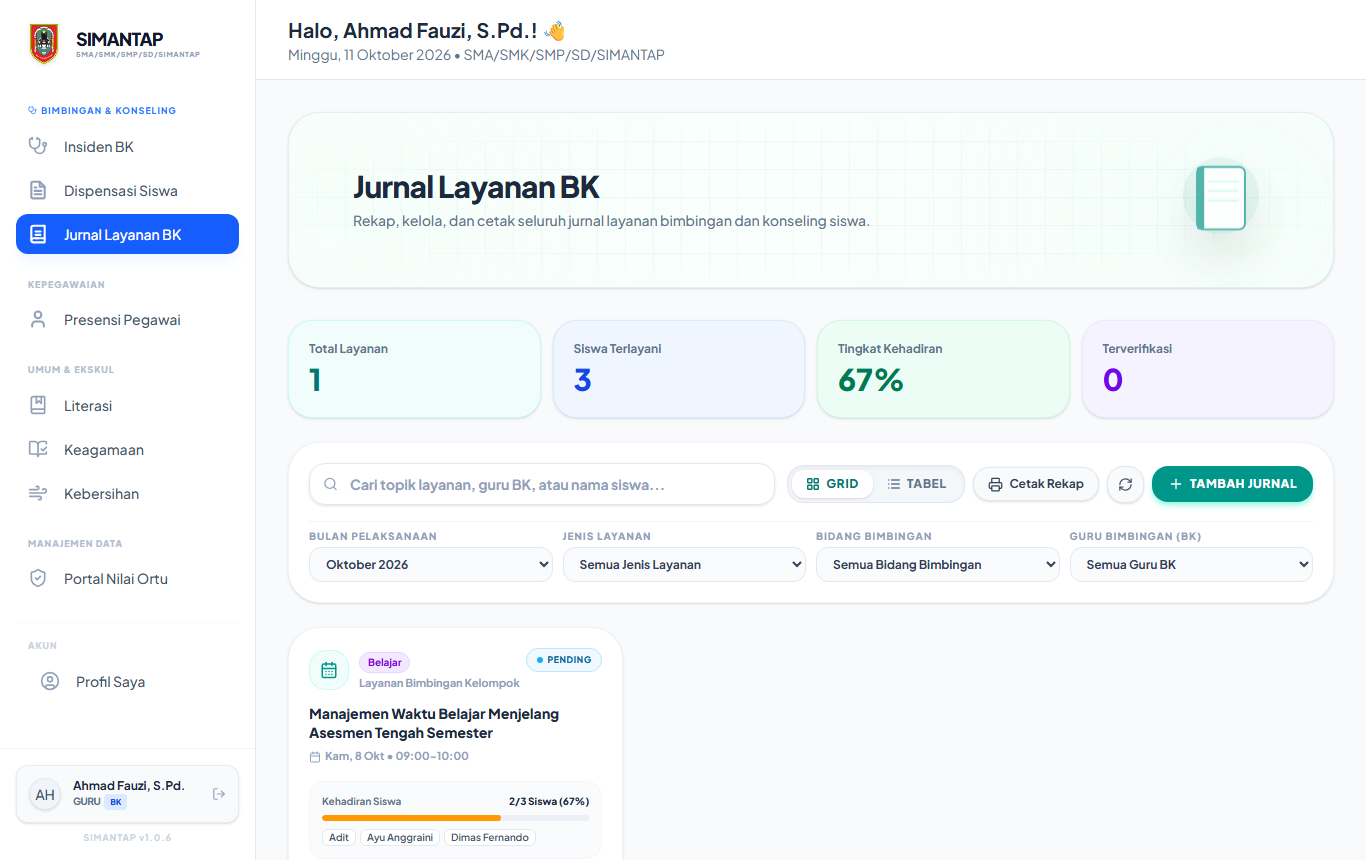Click the Dispensasi Siswa document icon
This screenshot has width=1366, height=860.
(38, 190)
